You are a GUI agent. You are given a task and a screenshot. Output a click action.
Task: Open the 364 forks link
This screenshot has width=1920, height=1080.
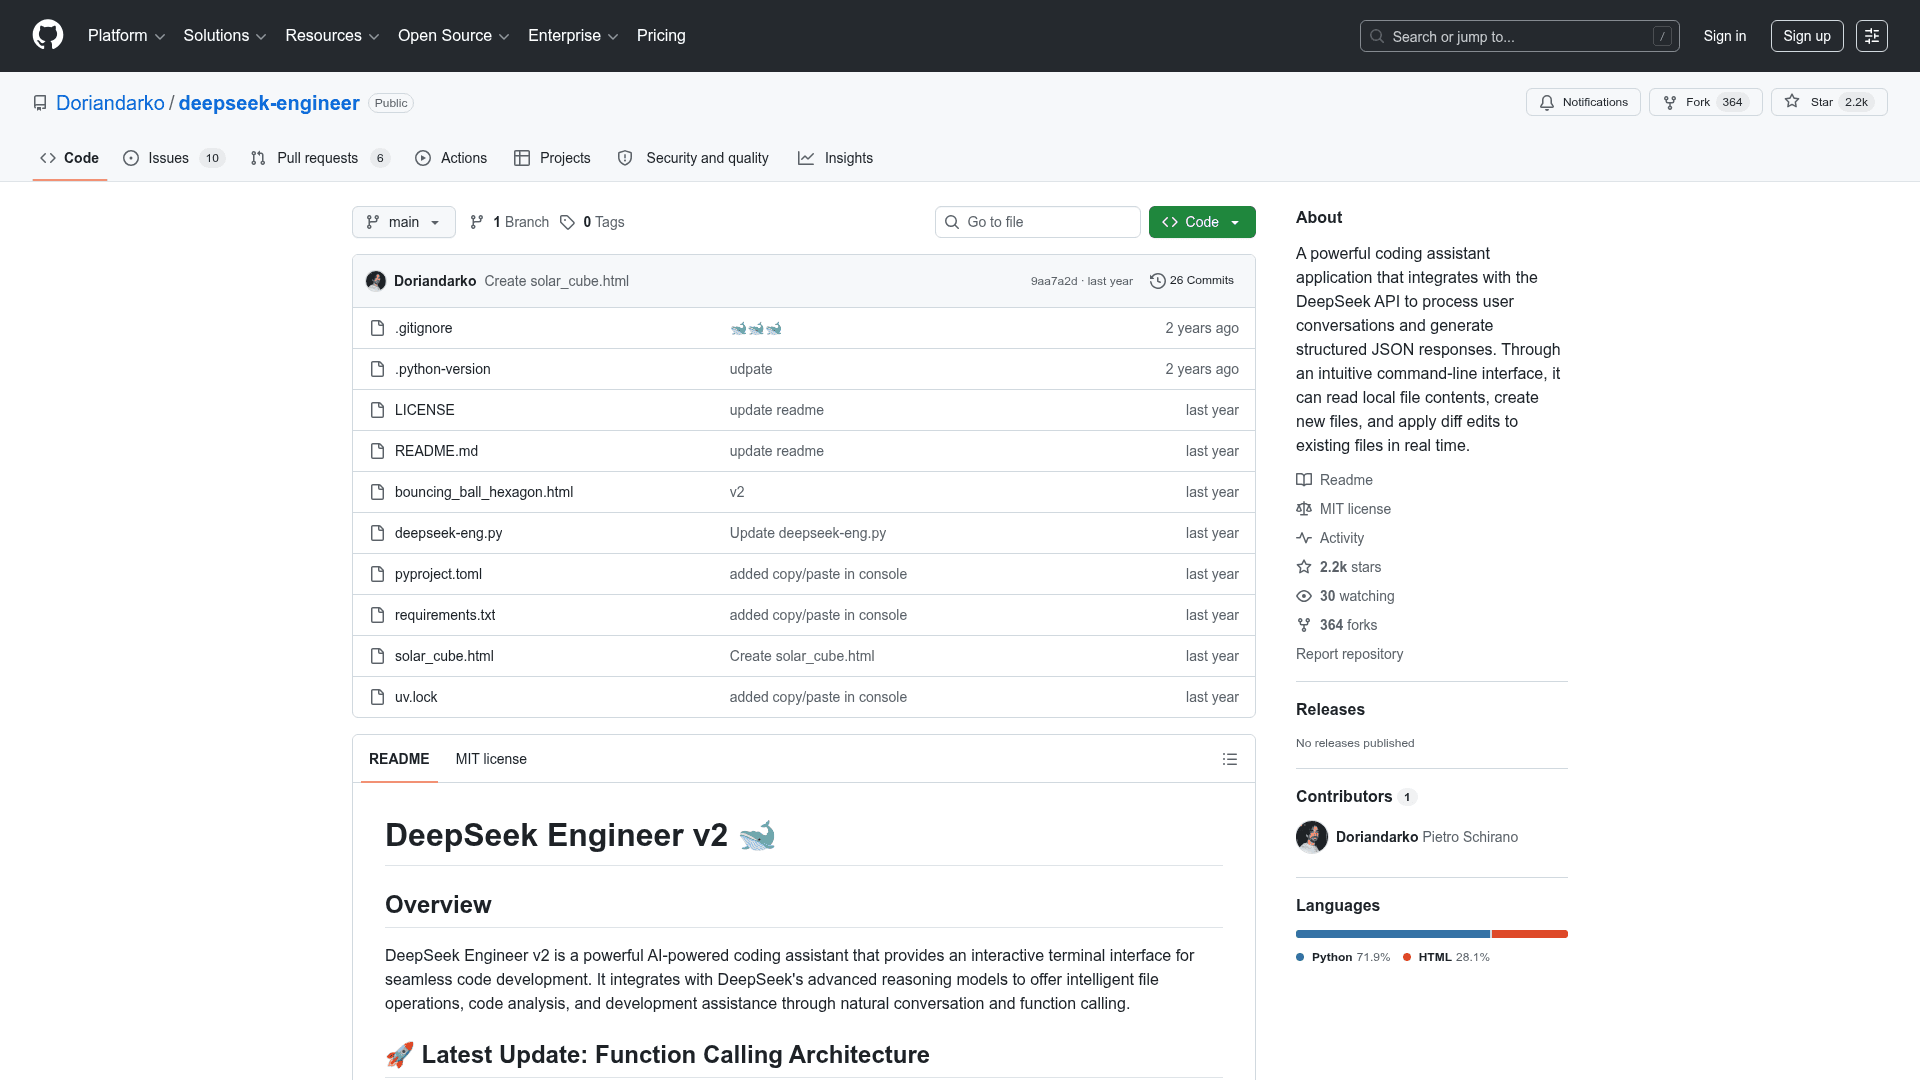[1336, 625]
